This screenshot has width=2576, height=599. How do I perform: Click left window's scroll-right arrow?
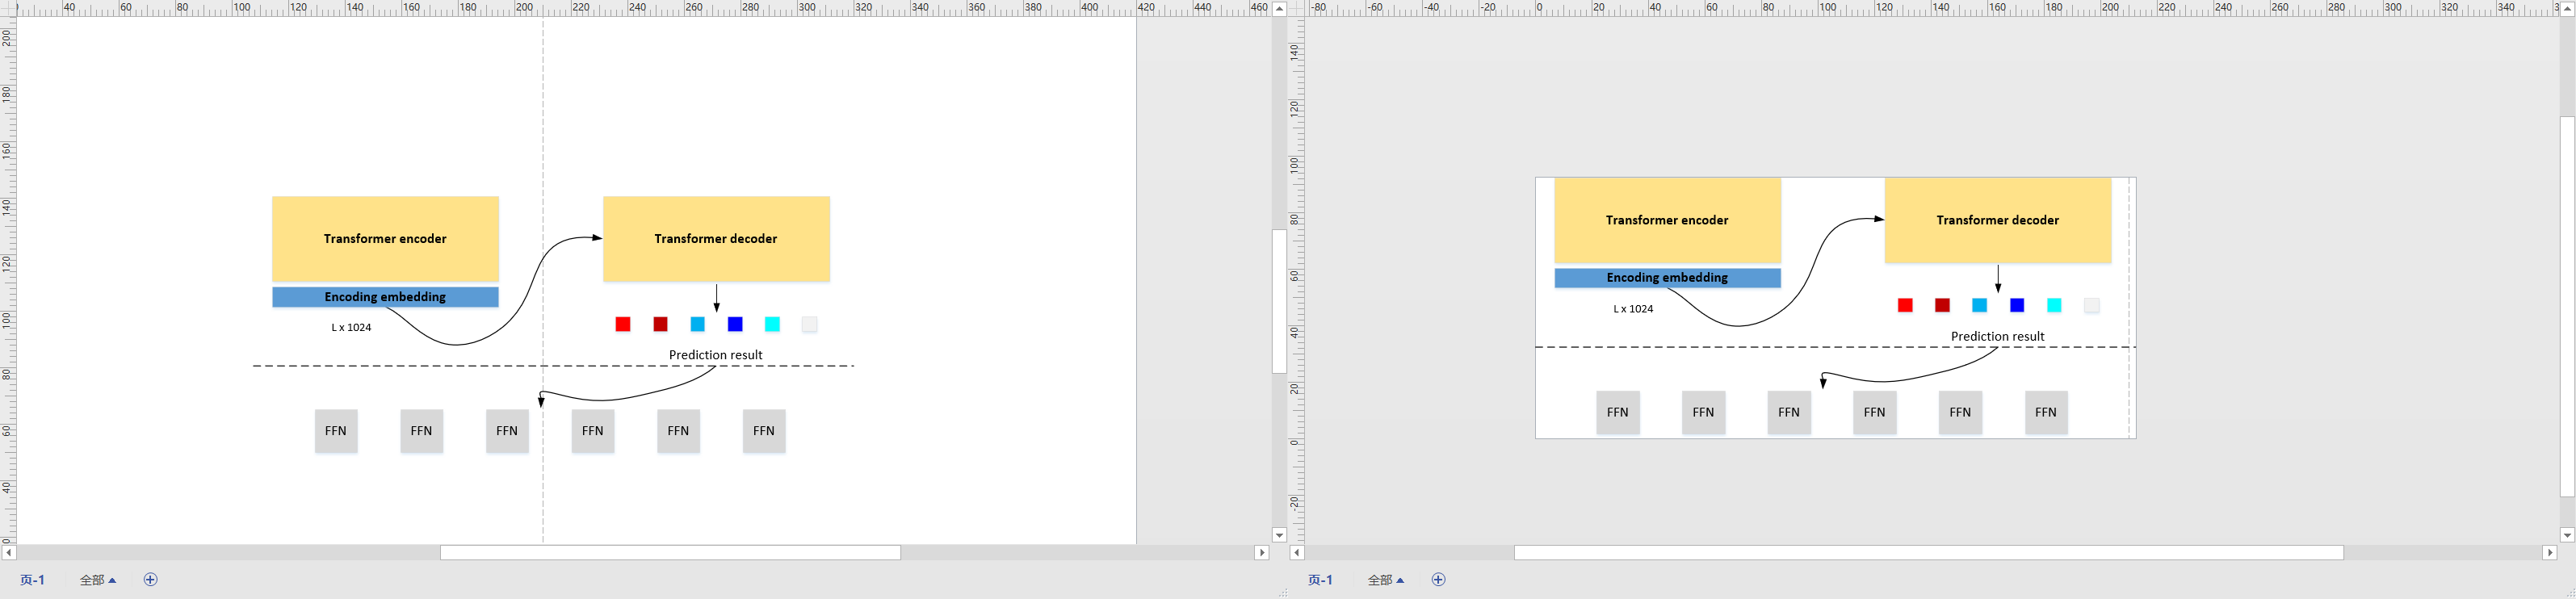tap(1262, 552)
